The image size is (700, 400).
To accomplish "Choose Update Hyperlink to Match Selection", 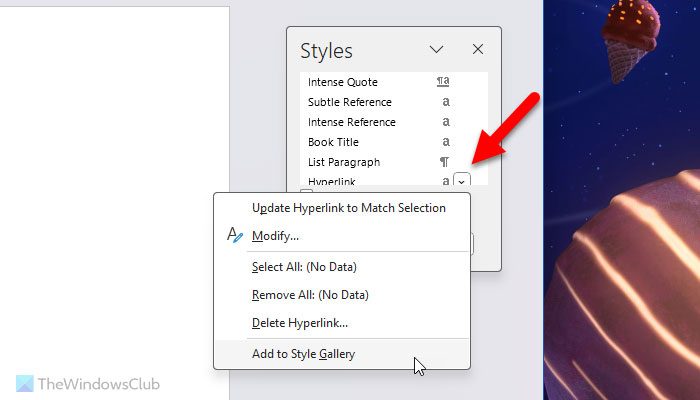I will pyautogui.click(x=348, y=208).
